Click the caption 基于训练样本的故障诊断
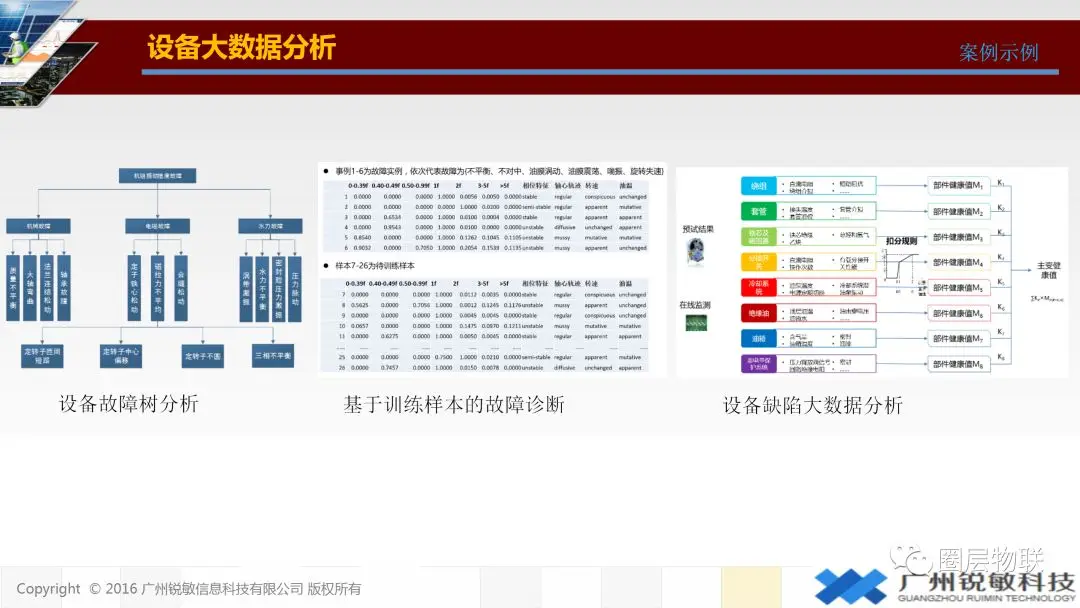The width and height of the screenshot is (1080, 608). [454, 404]
